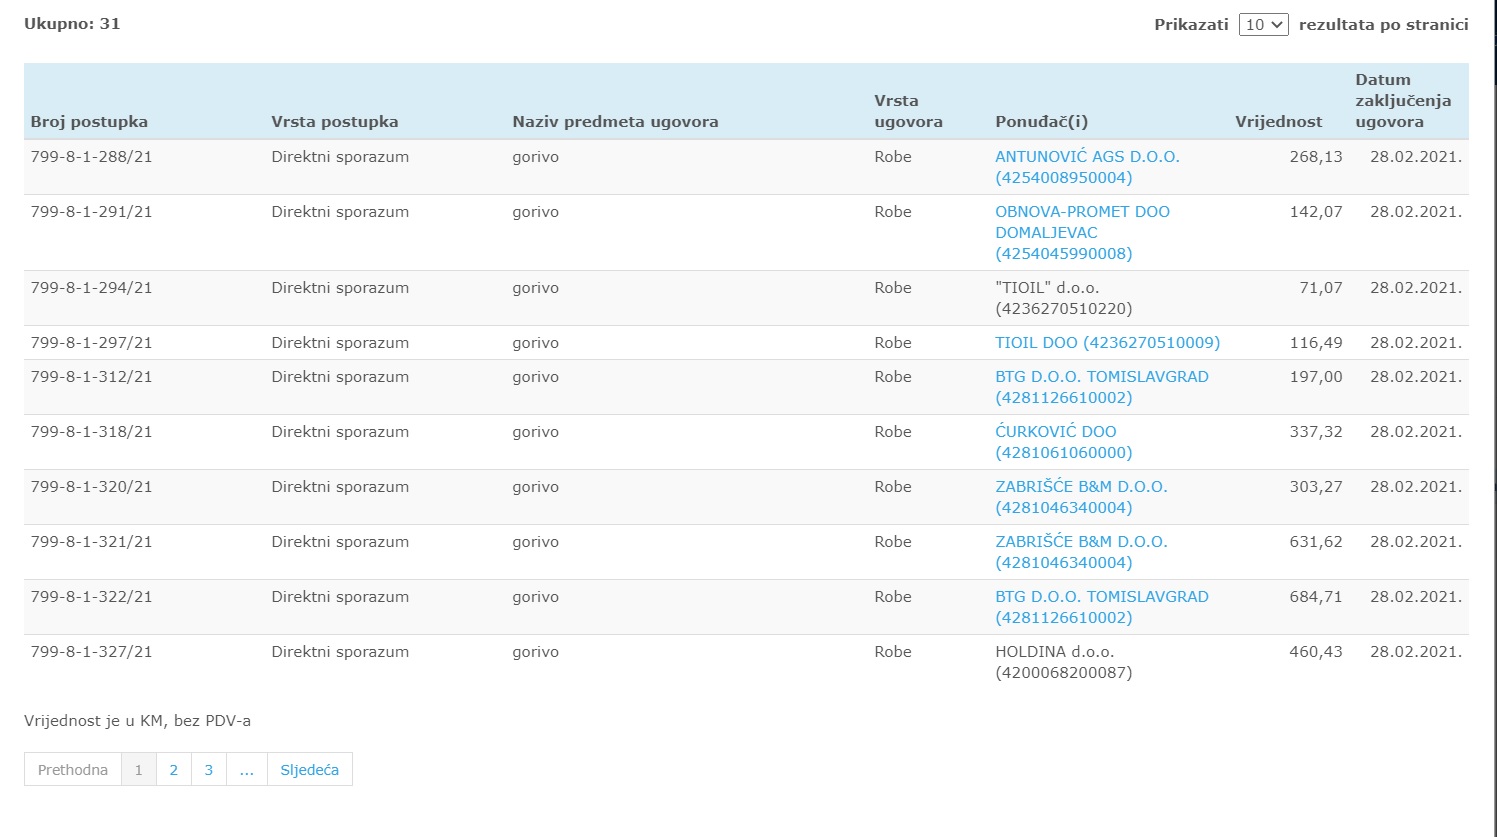Open supplier ANTUNOVIĆ AGS D.O.O. link
1497x837 pixels.
coord(1087,167)
